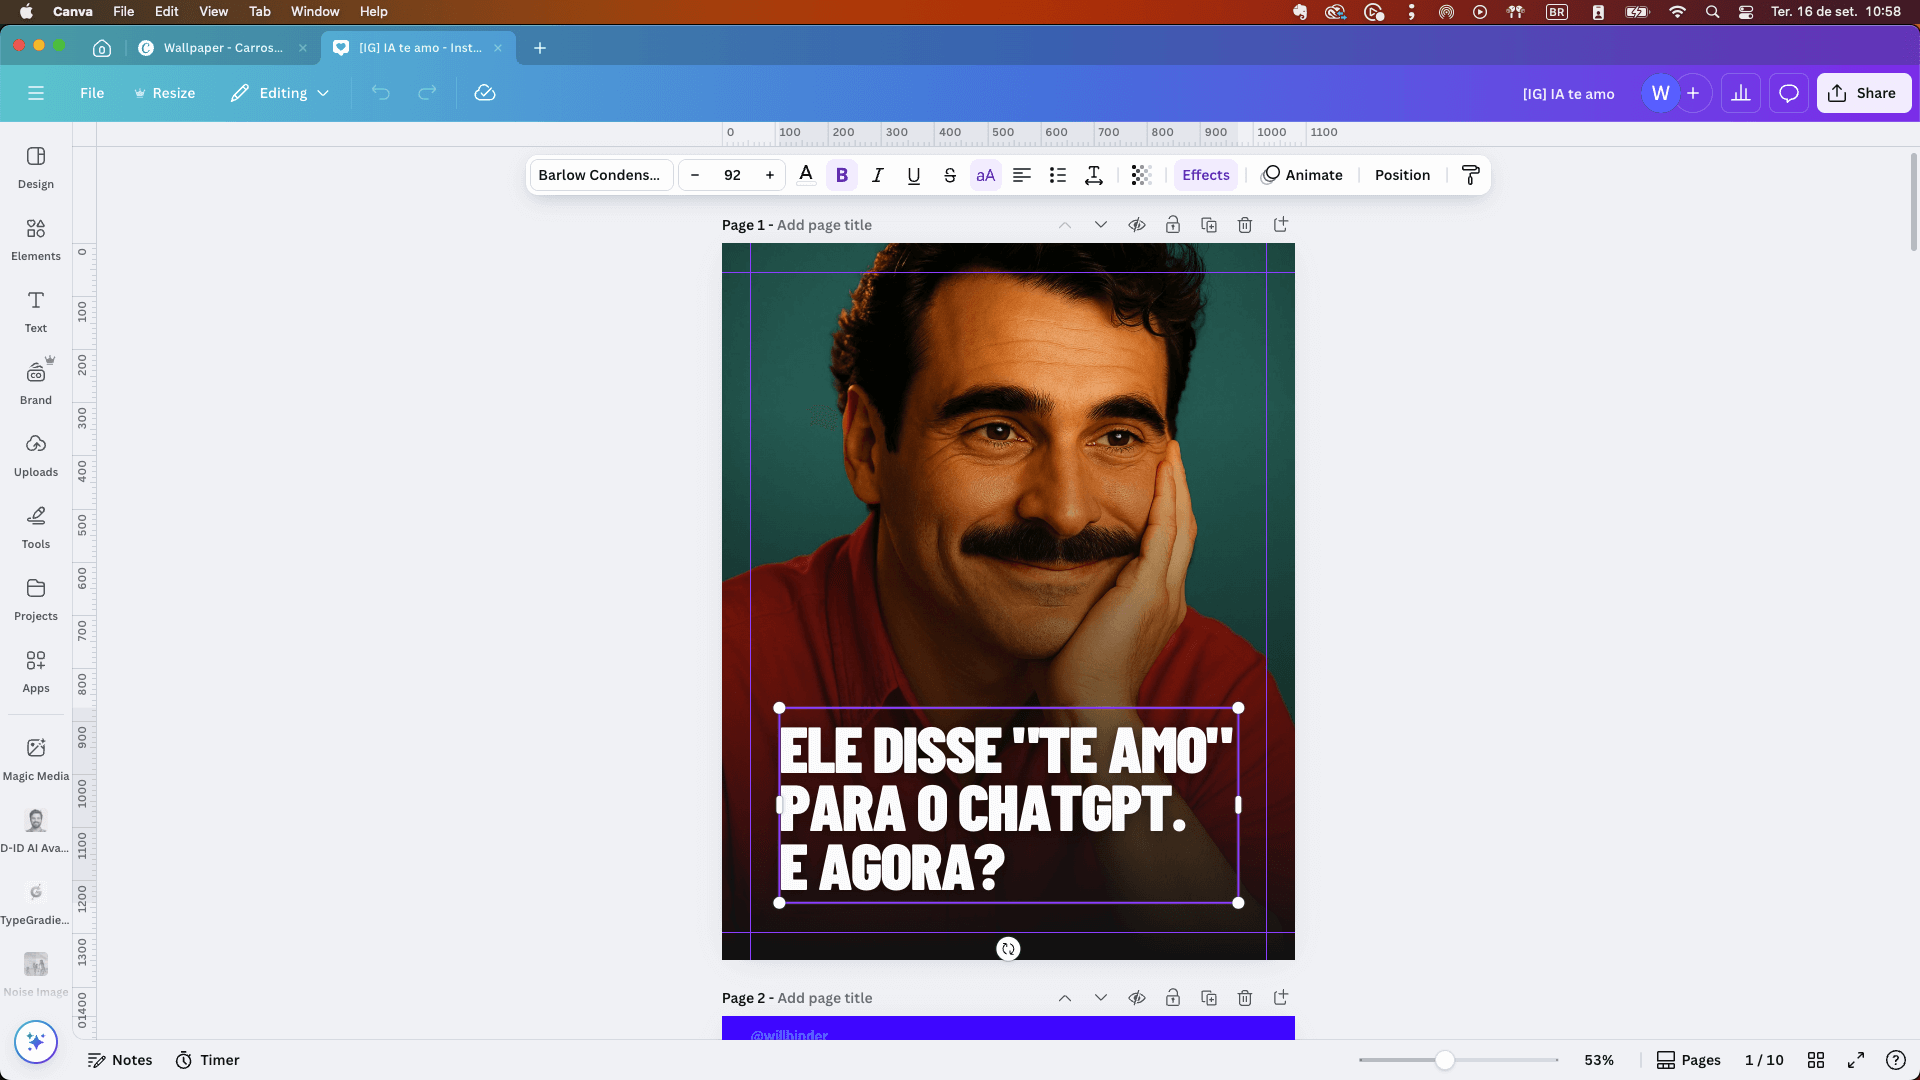This screenshot has height=1080, width=1920.
Task: Click the text color icon
Action: tap(806, 175)
